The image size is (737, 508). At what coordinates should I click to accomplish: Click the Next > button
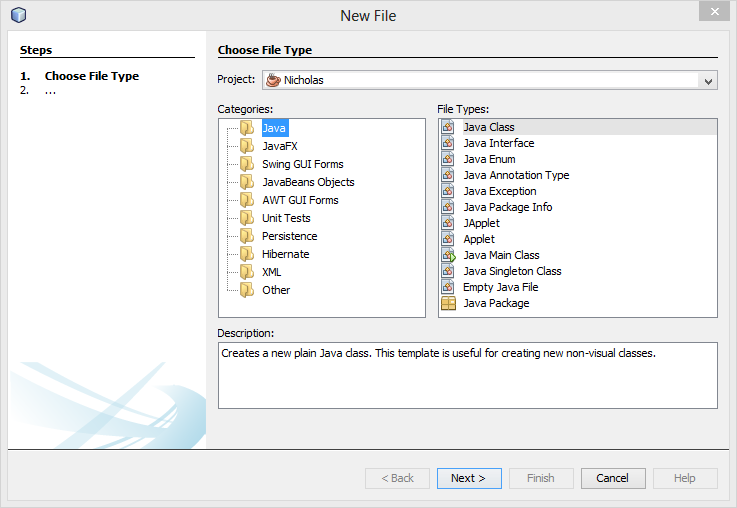(469, 478)
